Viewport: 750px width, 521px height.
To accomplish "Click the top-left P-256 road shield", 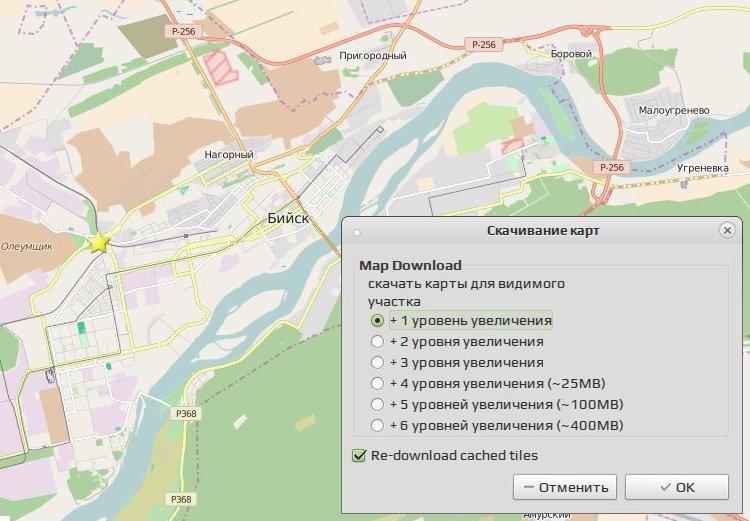I will click(x=184, y=32).
